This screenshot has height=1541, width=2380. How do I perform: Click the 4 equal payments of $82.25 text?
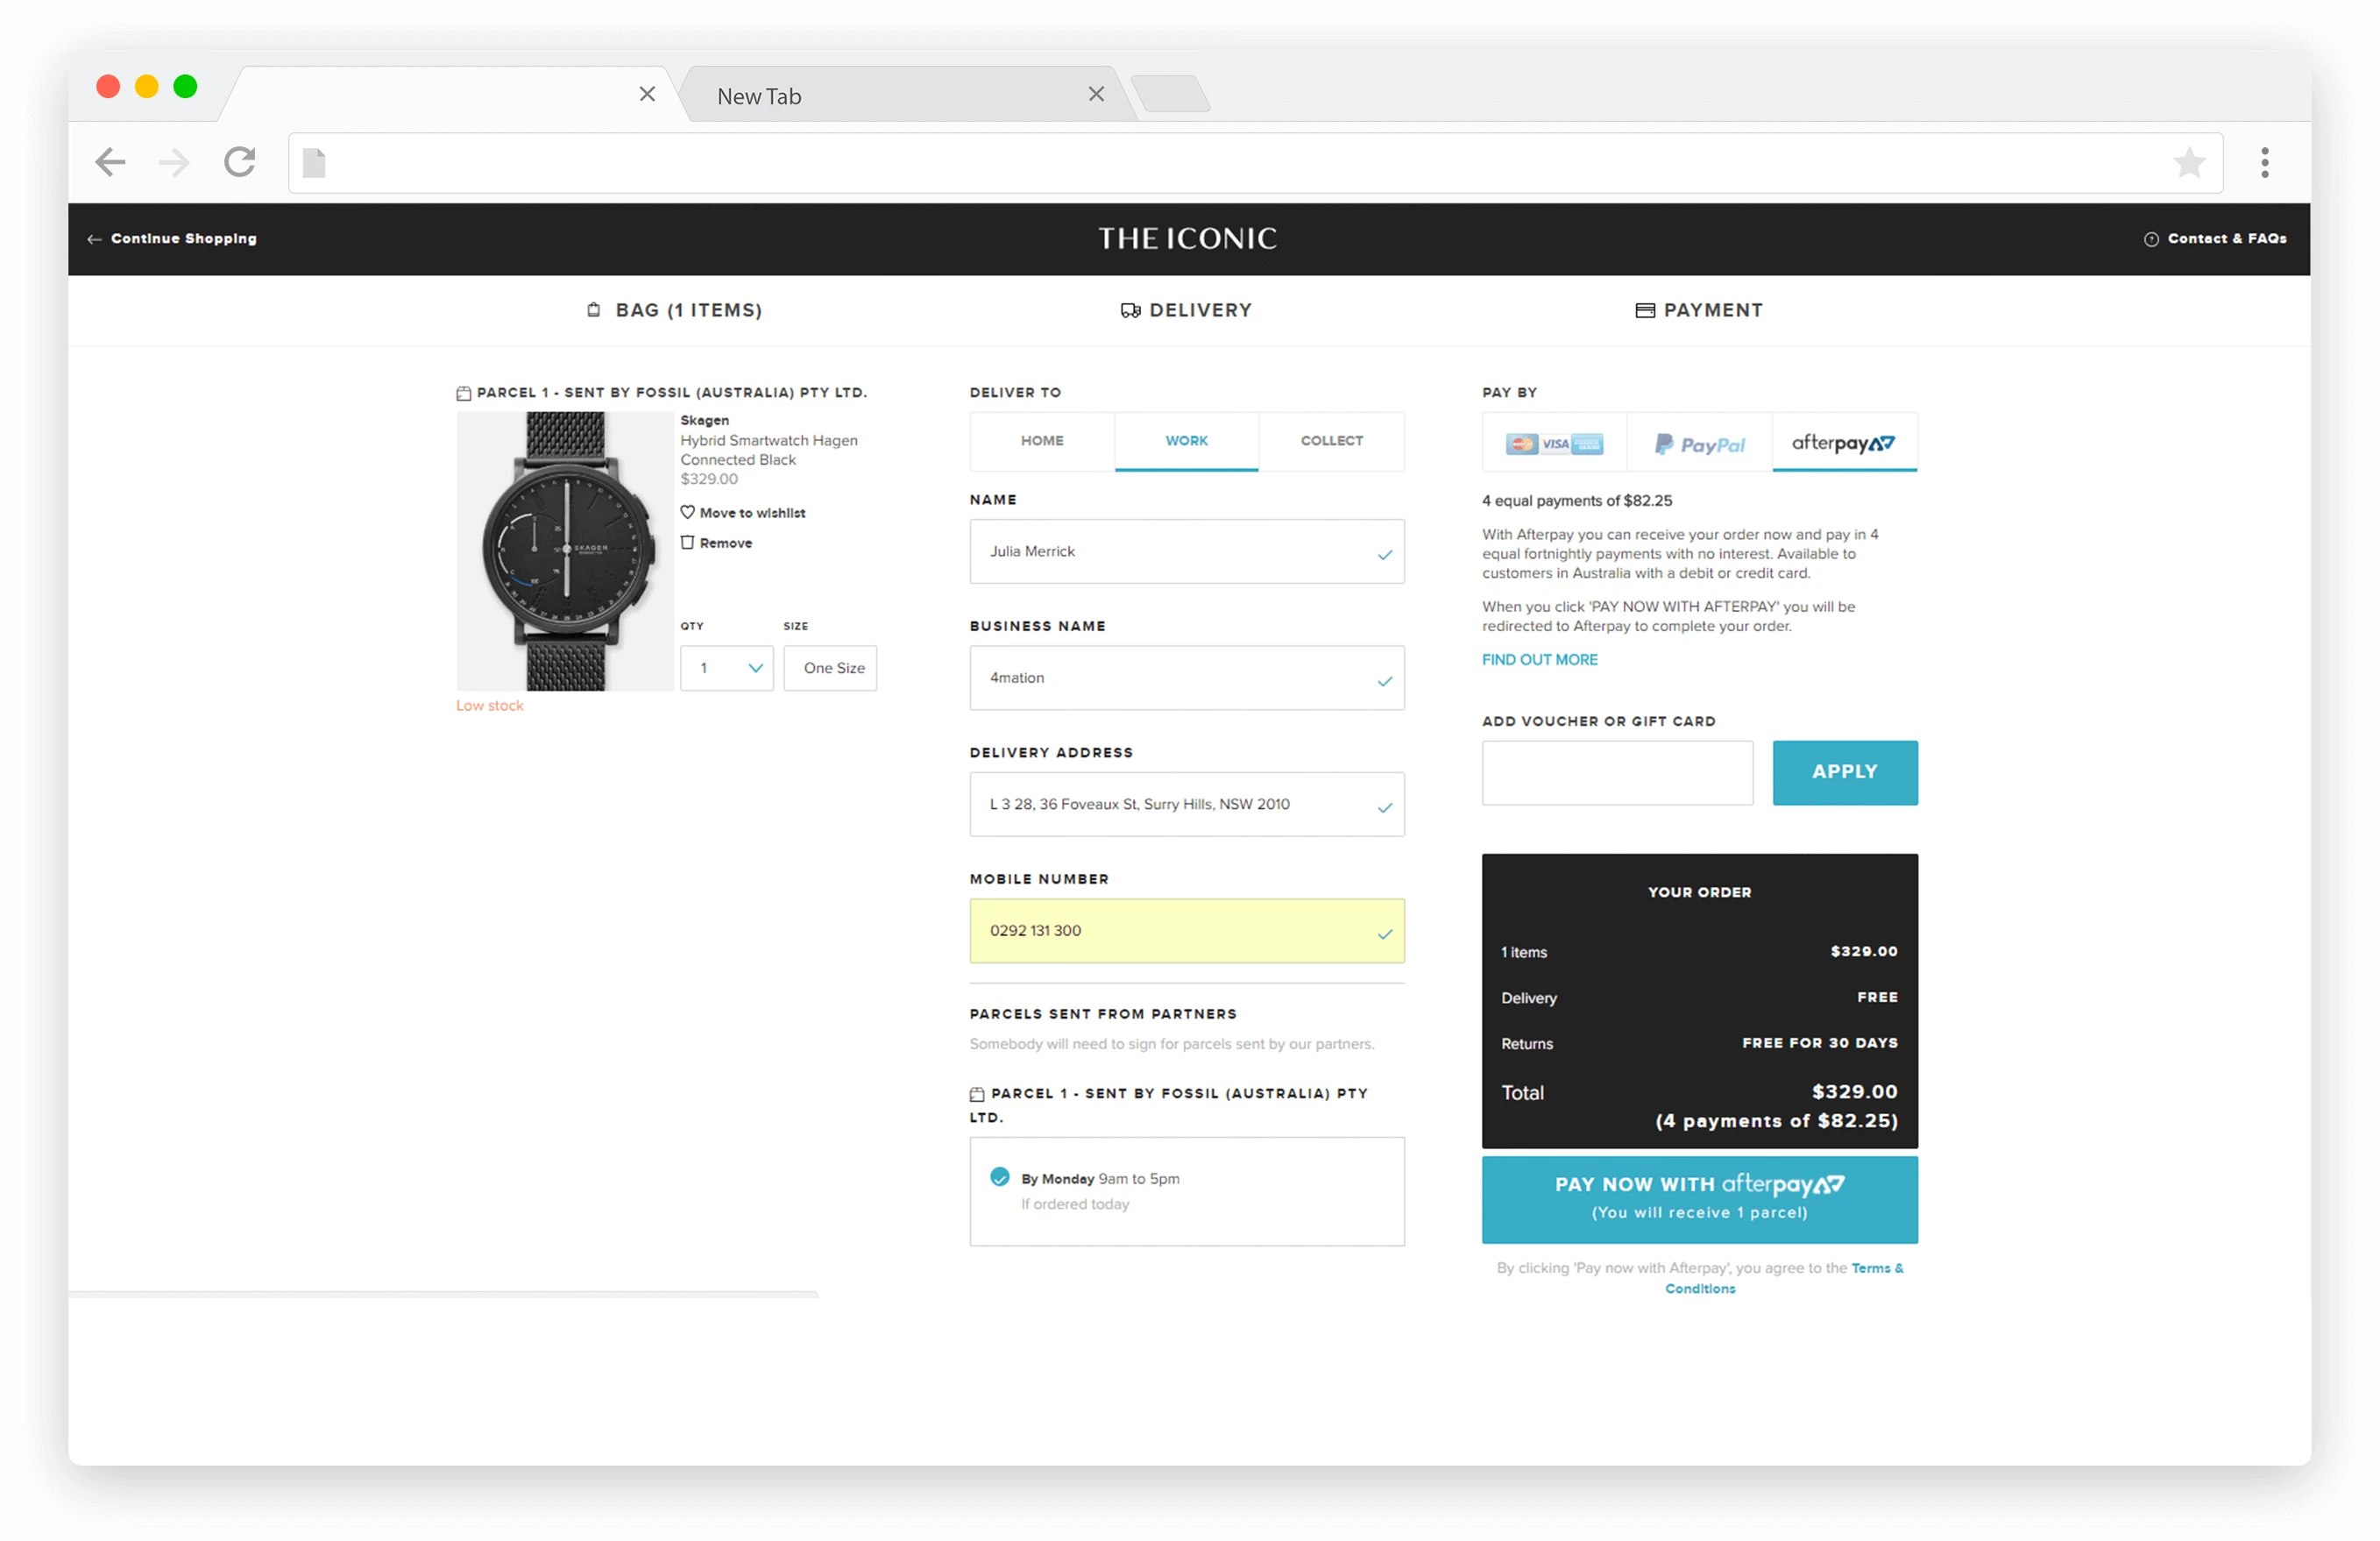pos(1577,501)
